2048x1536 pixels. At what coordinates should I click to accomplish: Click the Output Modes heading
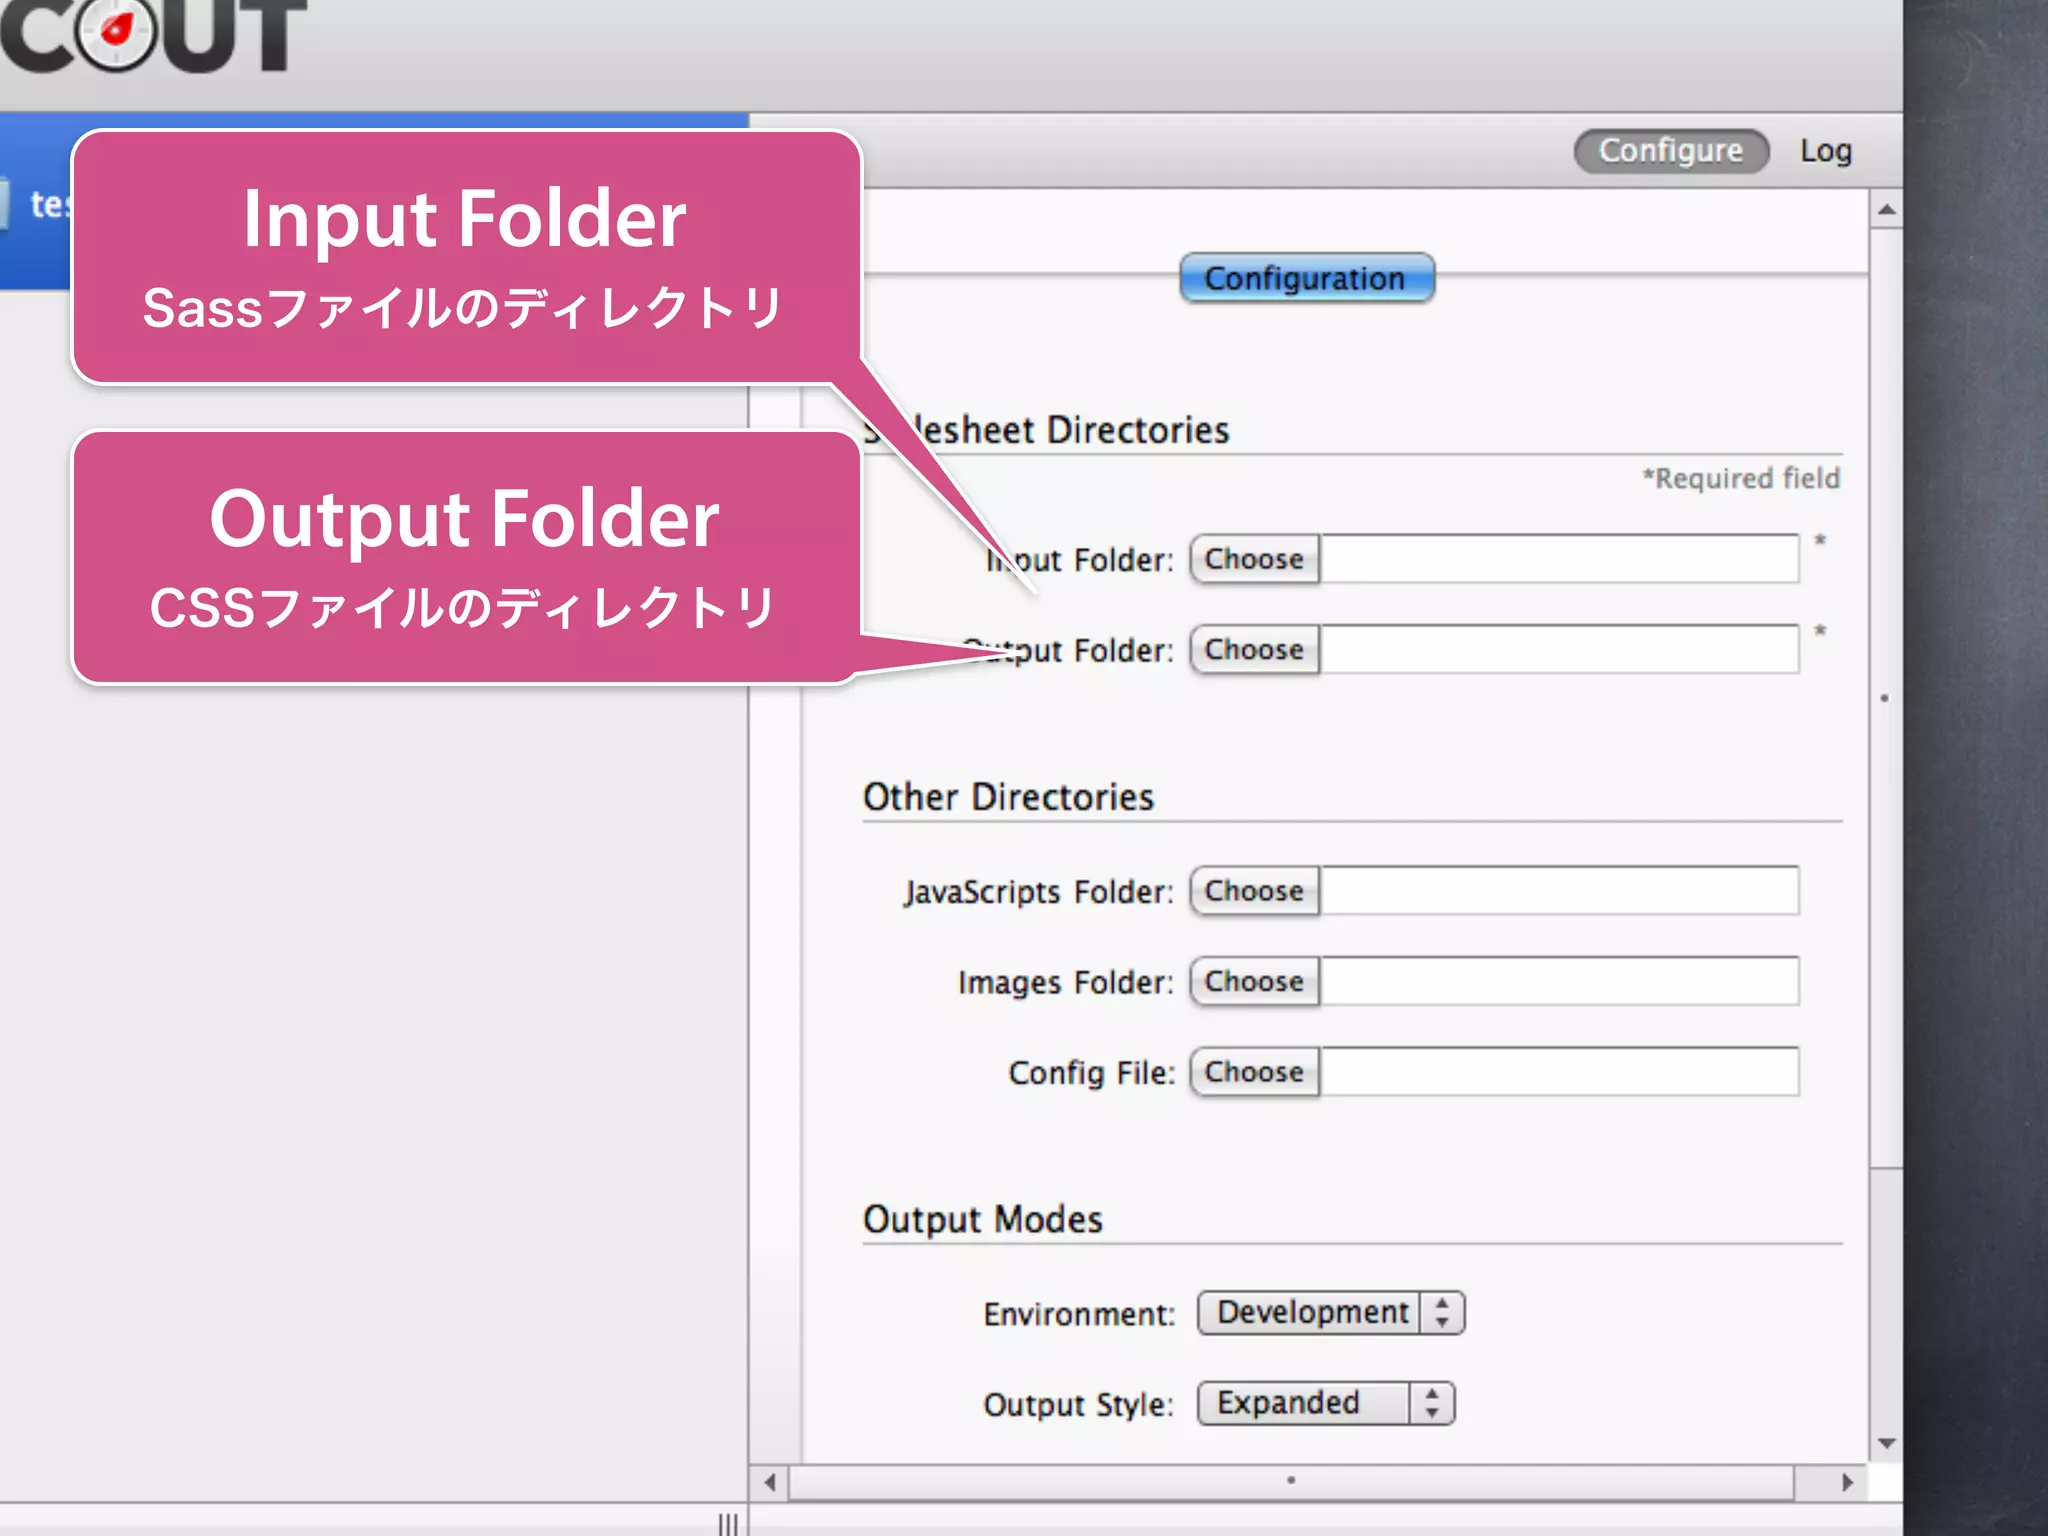point(983,1219)
